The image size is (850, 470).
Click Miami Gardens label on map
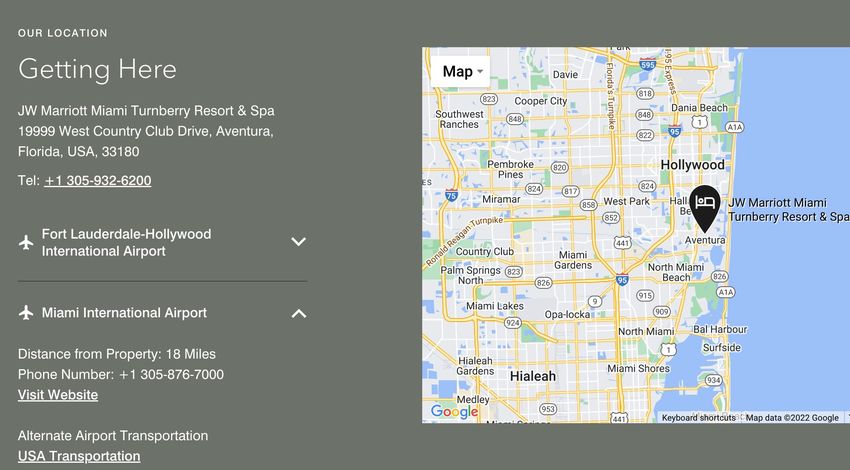click(x=573, y=260)
